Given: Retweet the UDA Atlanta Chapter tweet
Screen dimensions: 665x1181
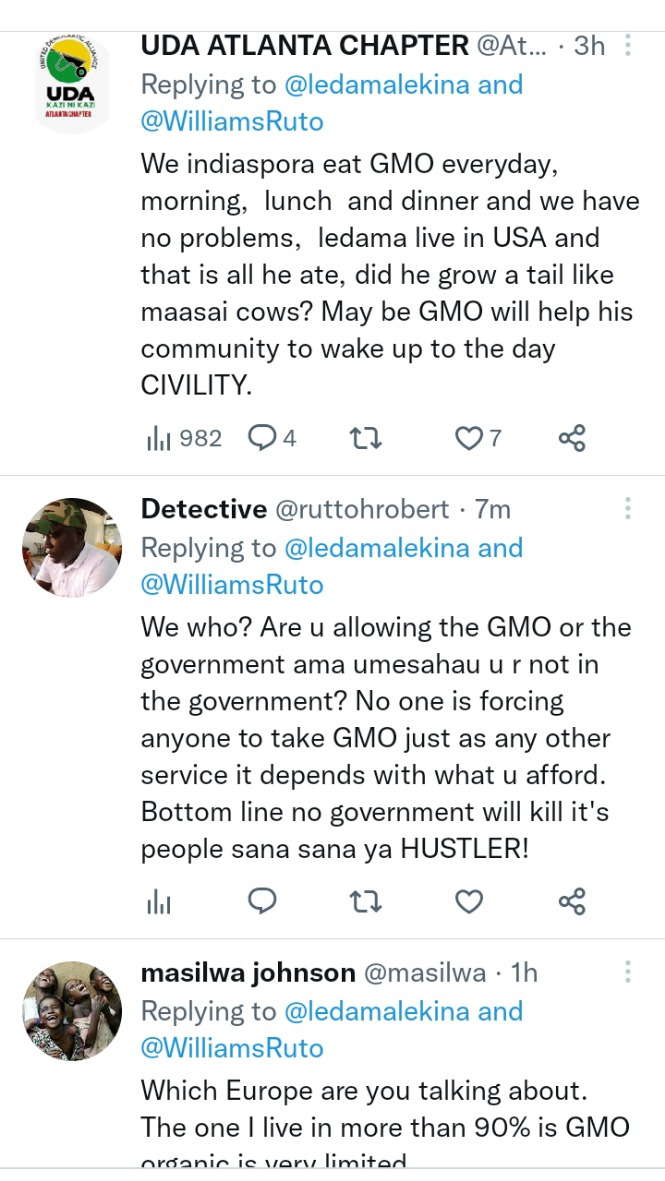Looking at the screenshot, I should tap(365, 438).
